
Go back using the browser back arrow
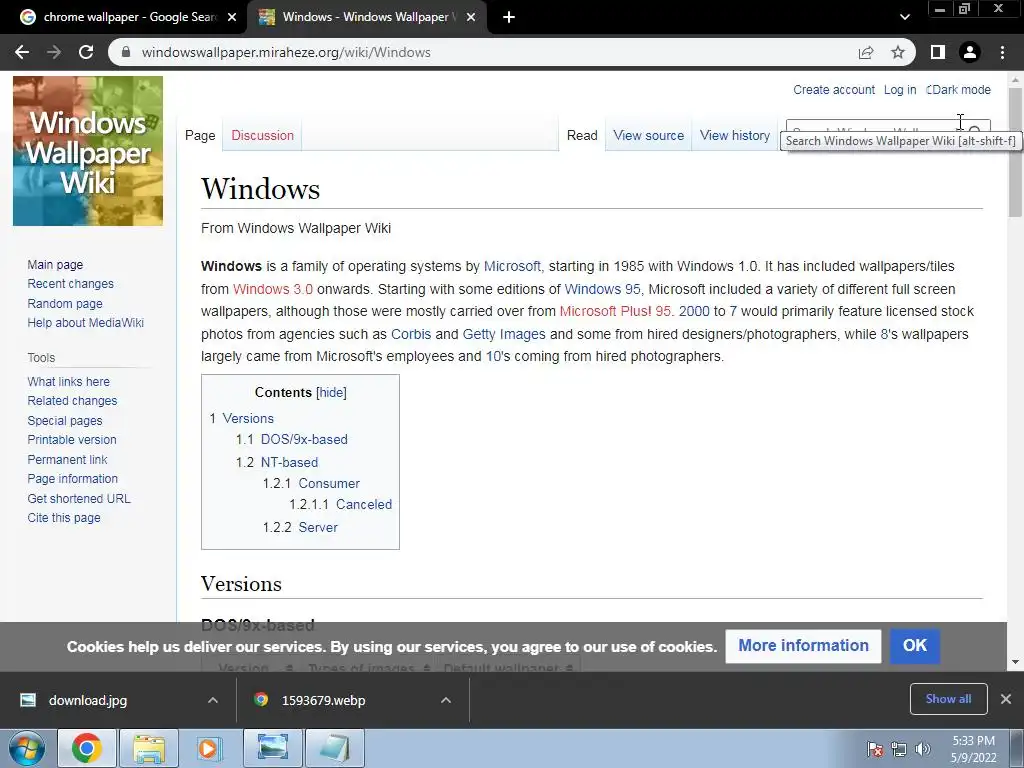coord(22,52)
